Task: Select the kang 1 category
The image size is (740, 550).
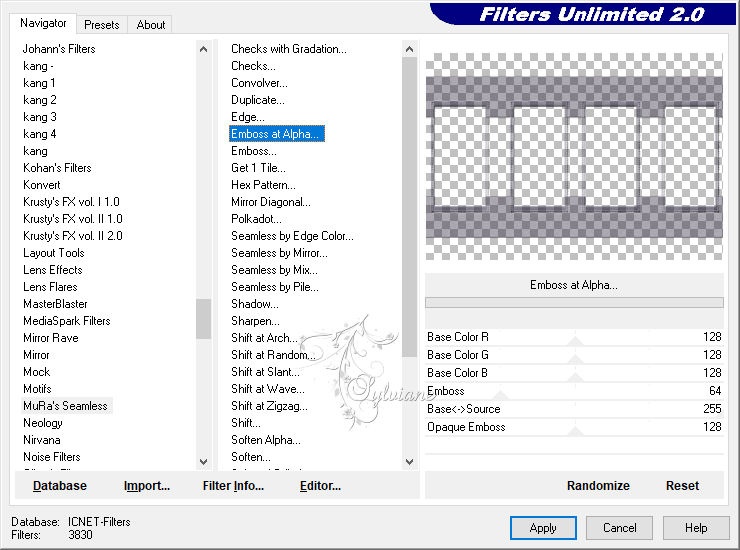Action: tap(39, 83)
